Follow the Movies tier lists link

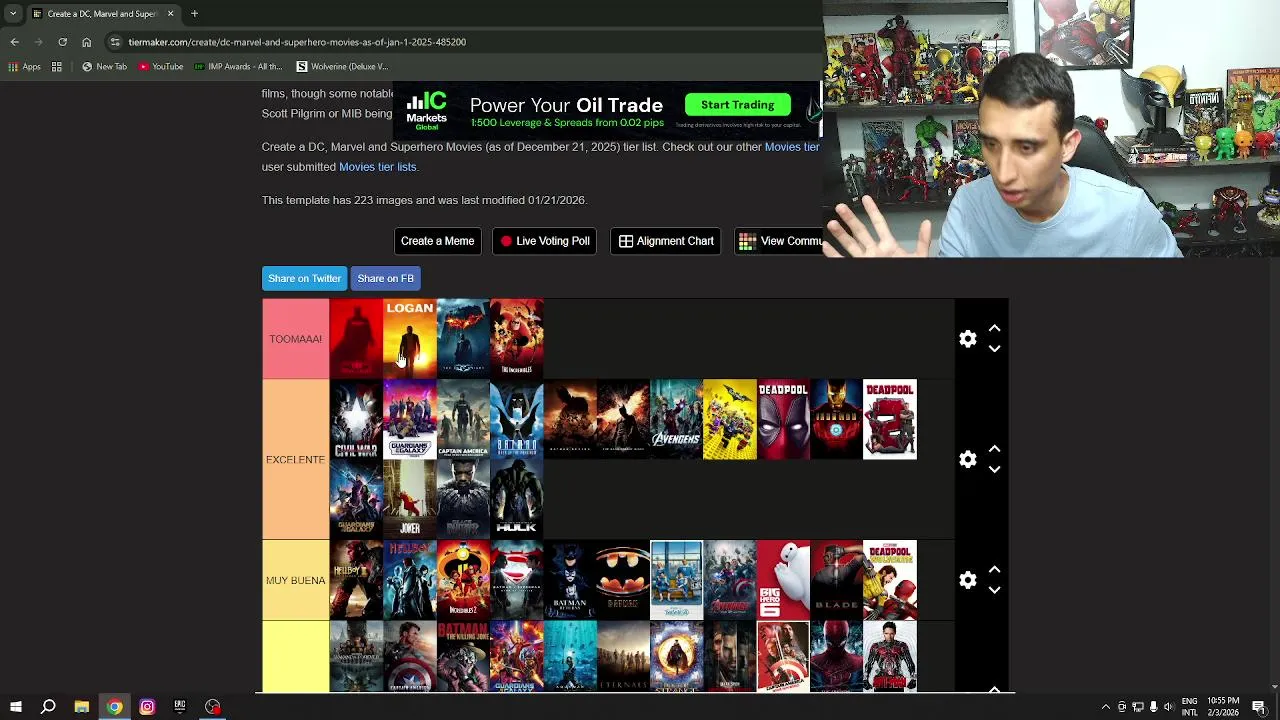click(377, 167)
